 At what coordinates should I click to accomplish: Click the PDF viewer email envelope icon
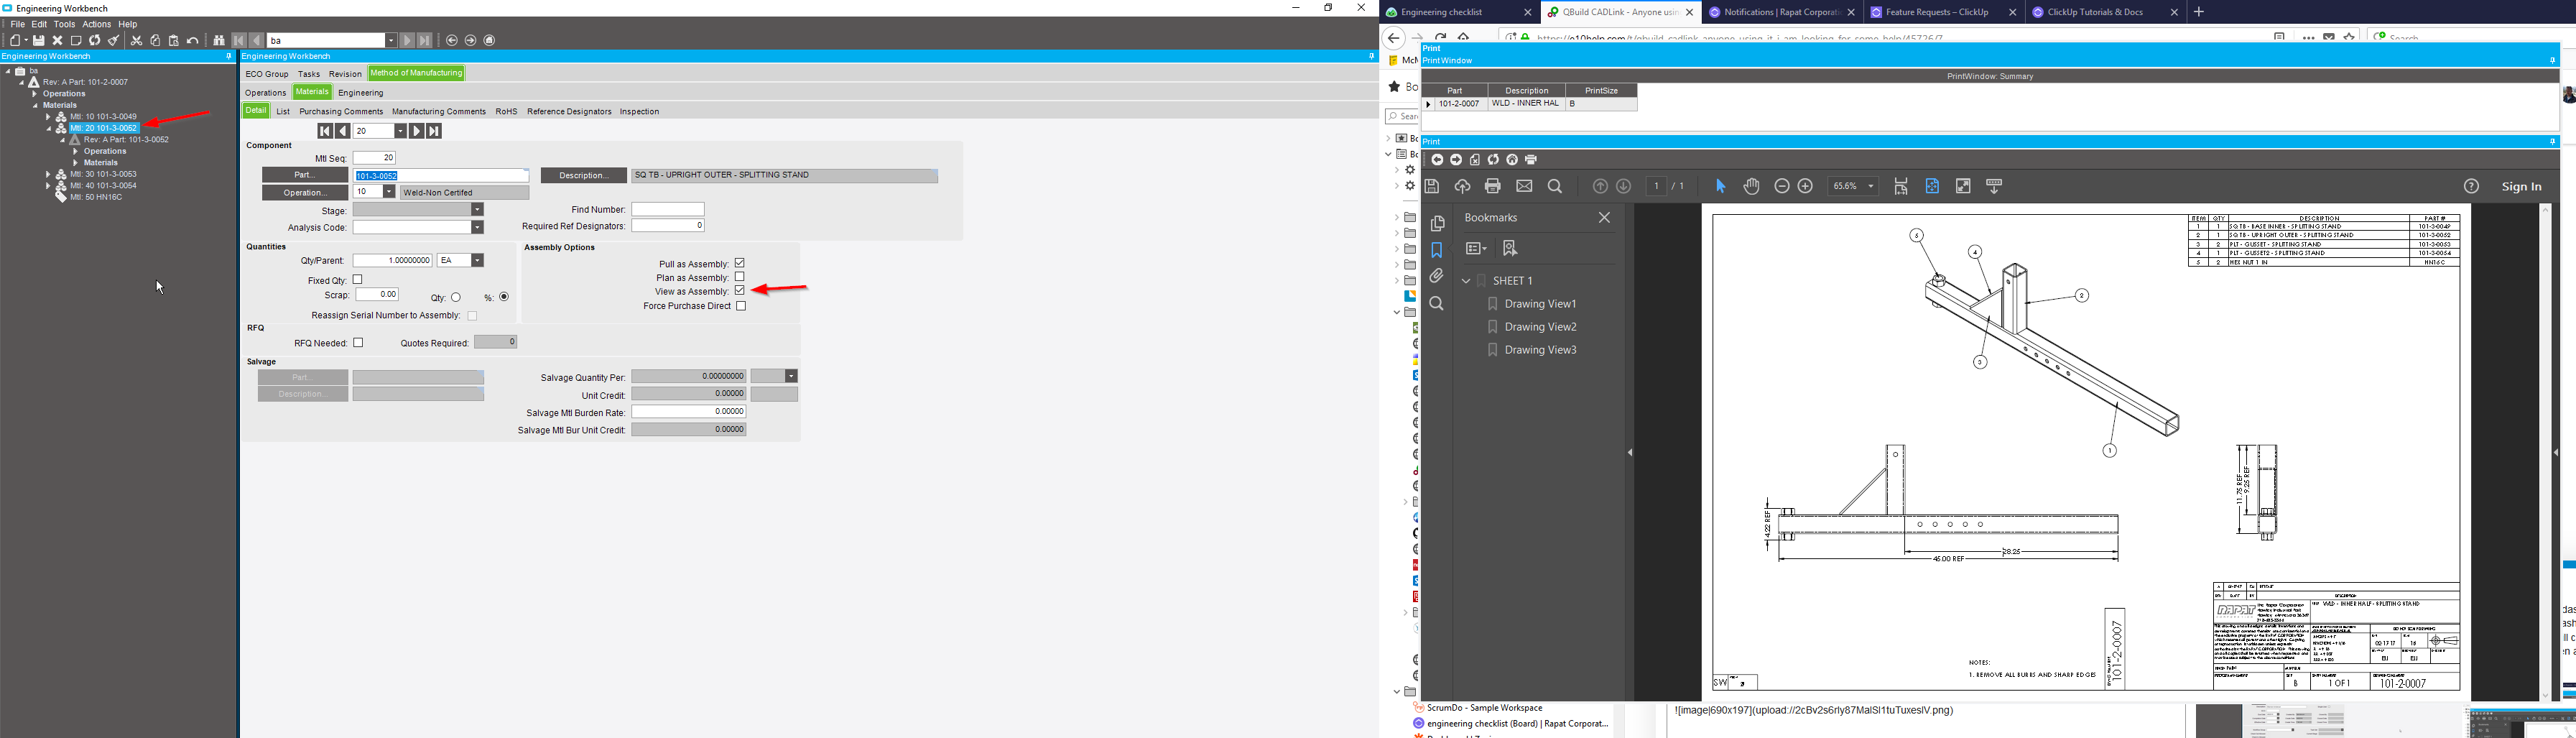pos(1524,186)
